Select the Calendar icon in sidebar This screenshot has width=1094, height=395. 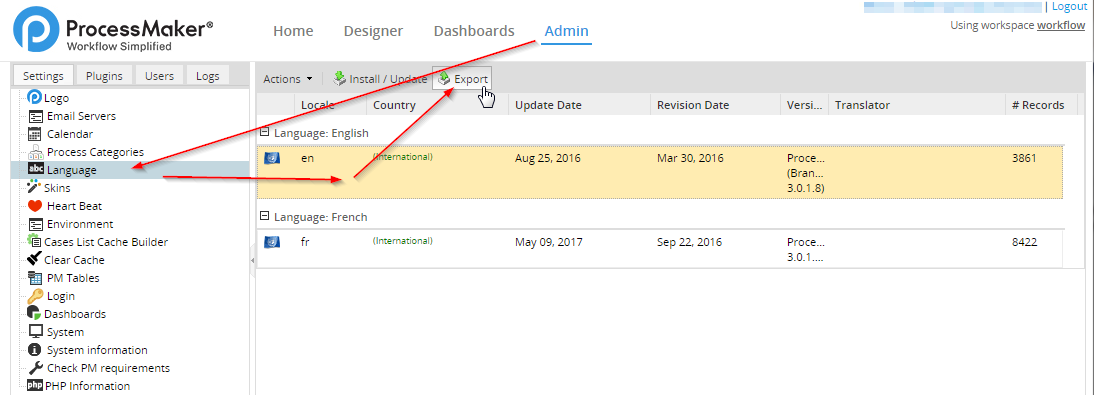click(x=36, y=134)
